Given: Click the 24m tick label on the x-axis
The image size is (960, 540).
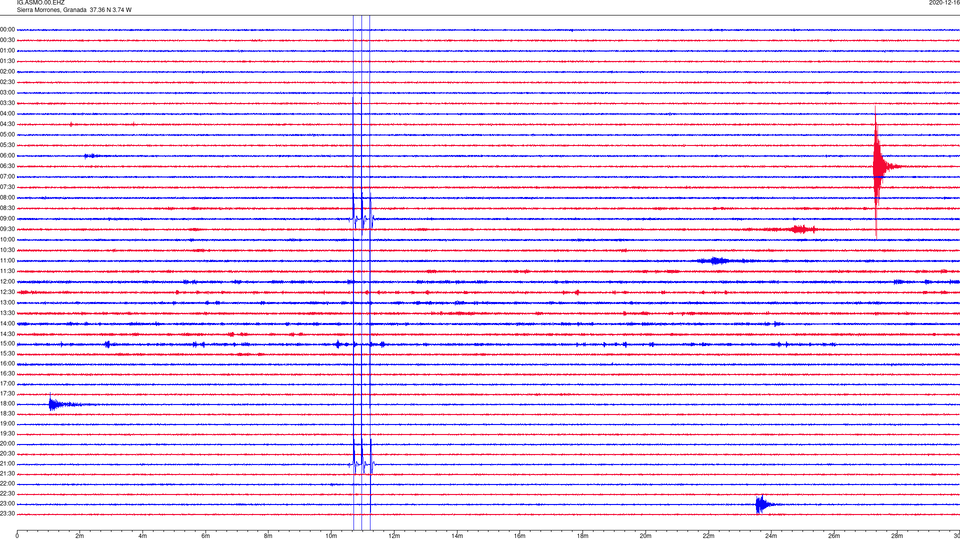Looking at the screenshot, I should [x=771, y=536].
